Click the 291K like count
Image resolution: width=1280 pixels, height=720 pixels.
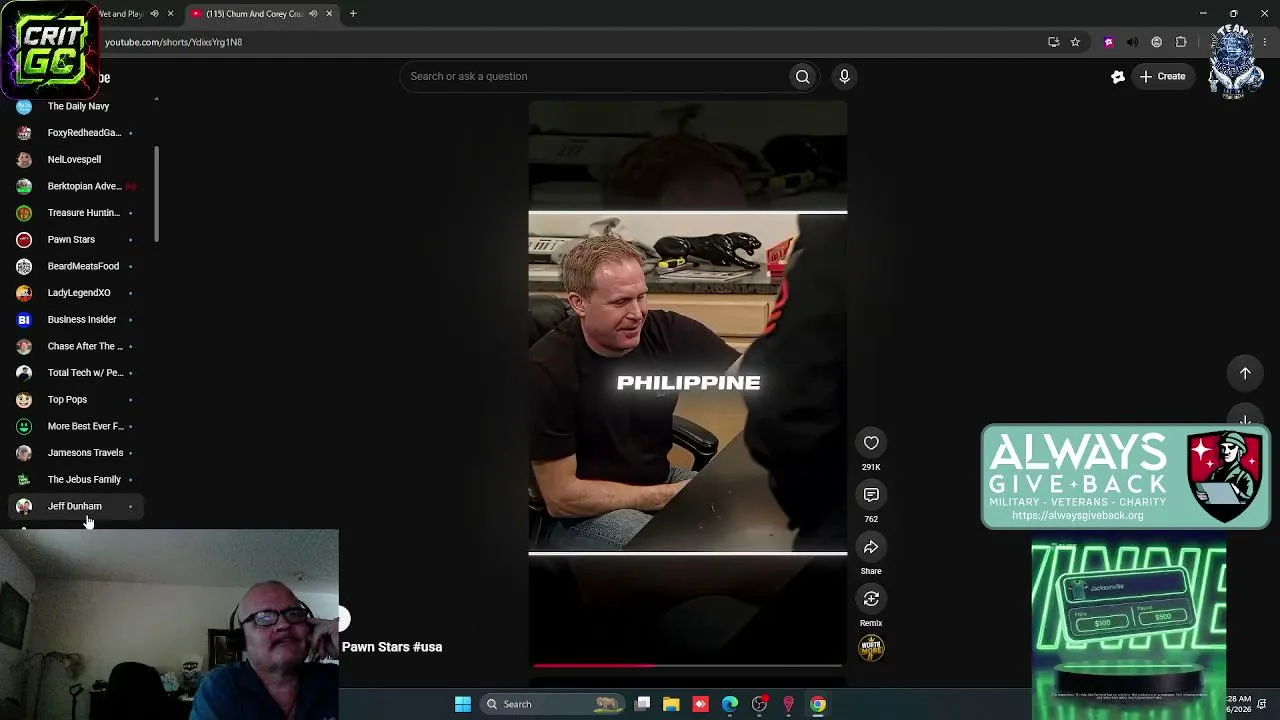(871, 467)
